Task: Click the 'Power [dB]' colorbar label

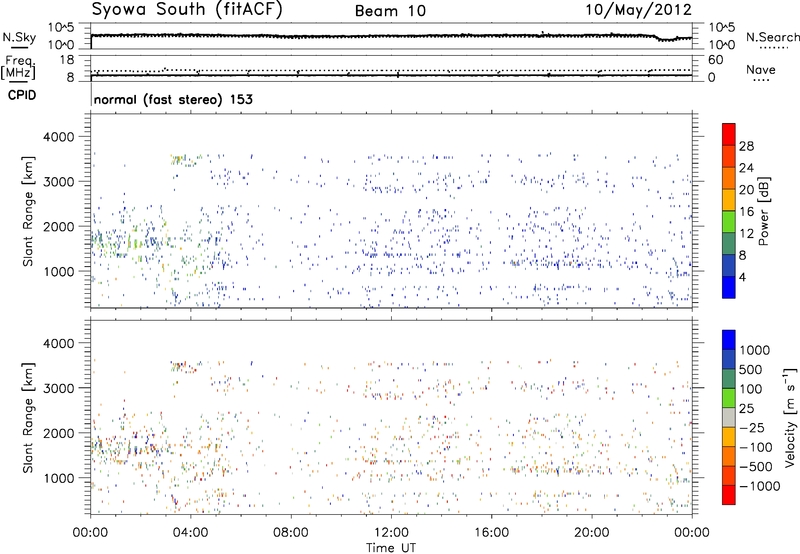Action: click(764, 211)
